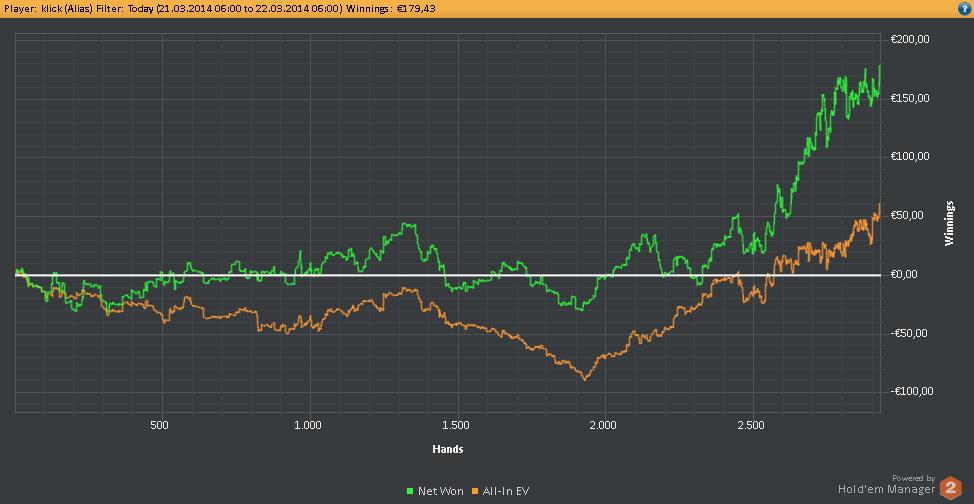Click the Powered by Hold'em Manager text
This screenshot has height=504, width=974.
click(x=886, y=485)
